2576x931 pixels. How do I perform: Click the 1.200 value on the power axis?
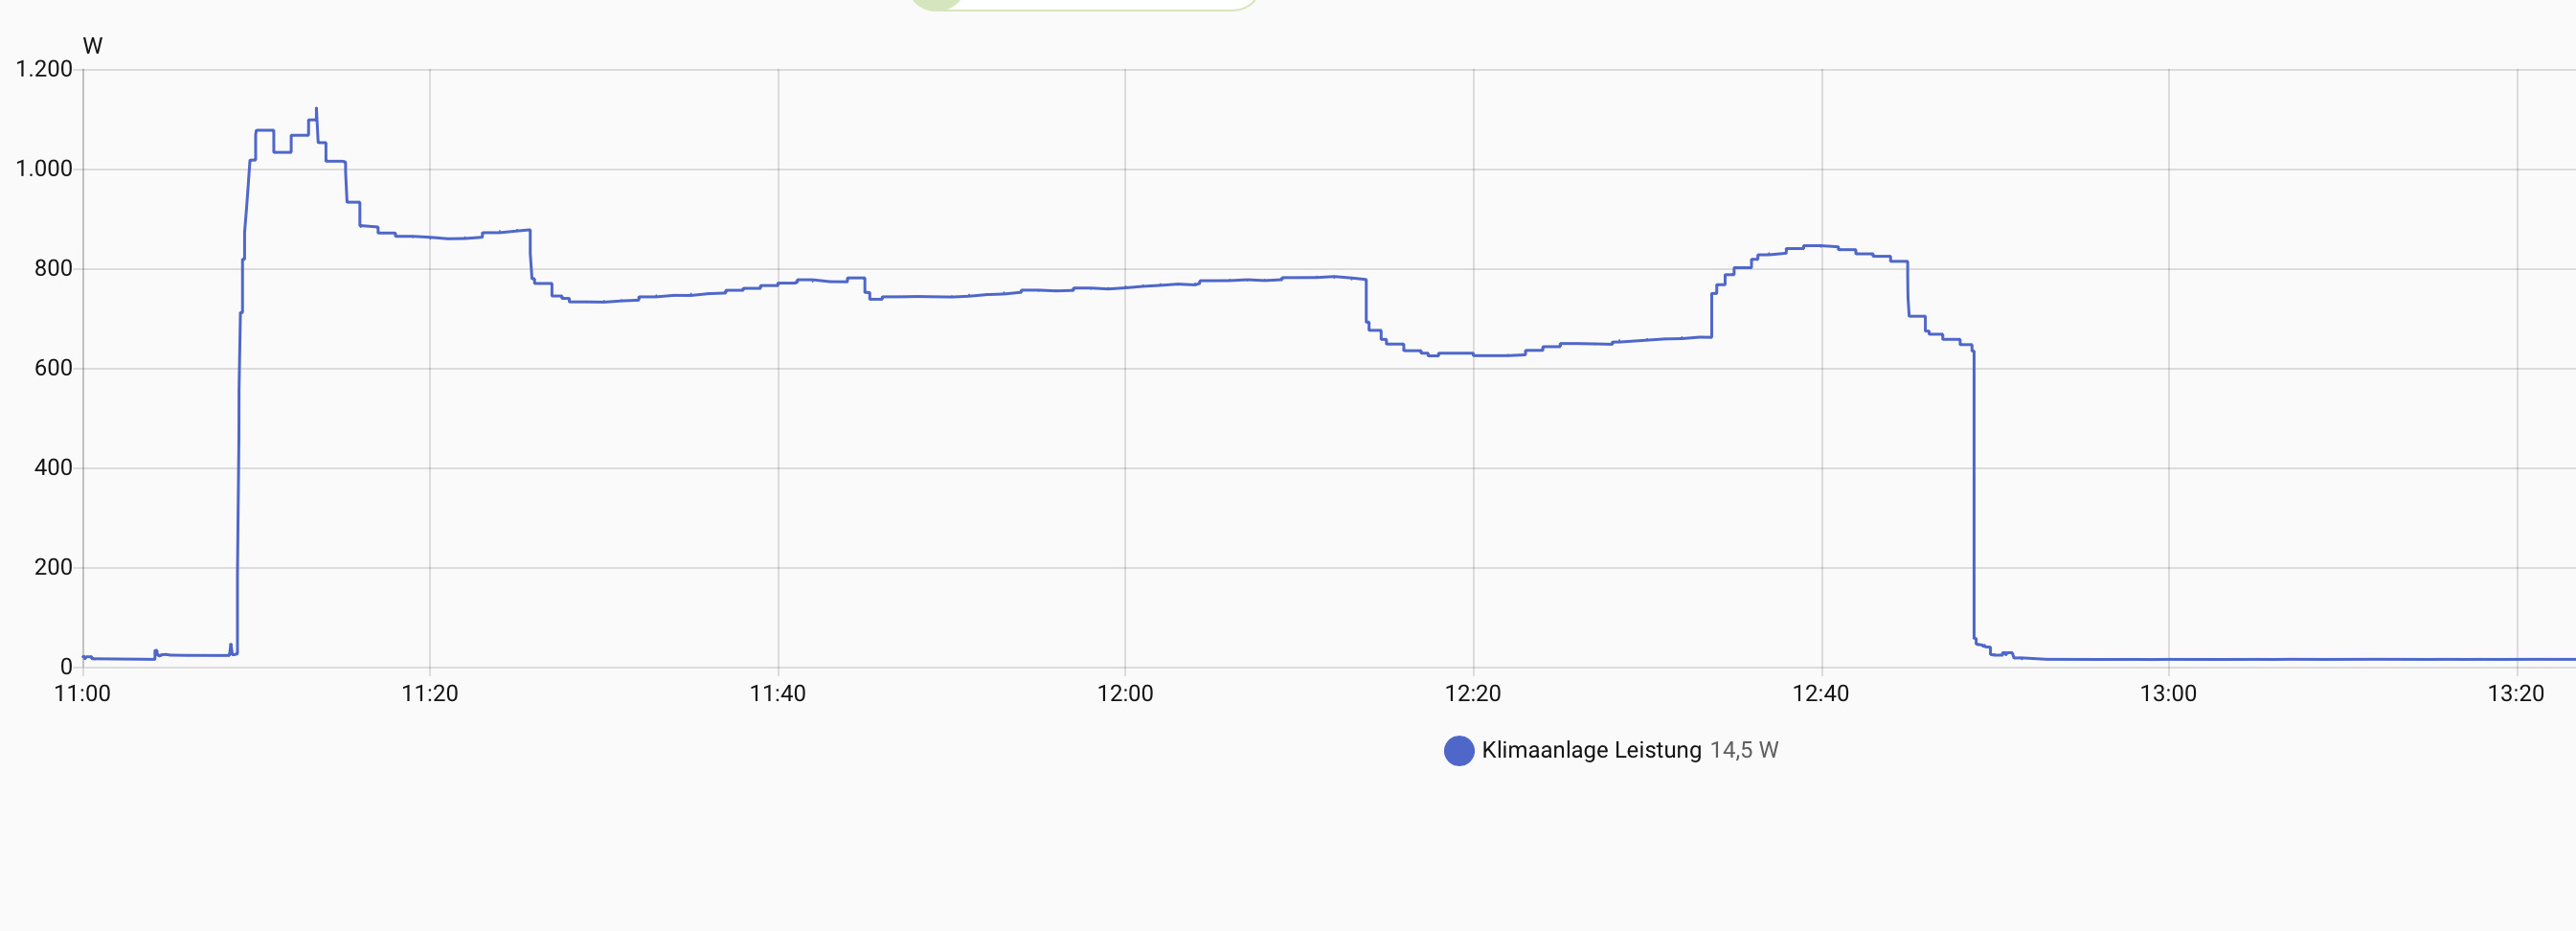(x=44, y=69)
